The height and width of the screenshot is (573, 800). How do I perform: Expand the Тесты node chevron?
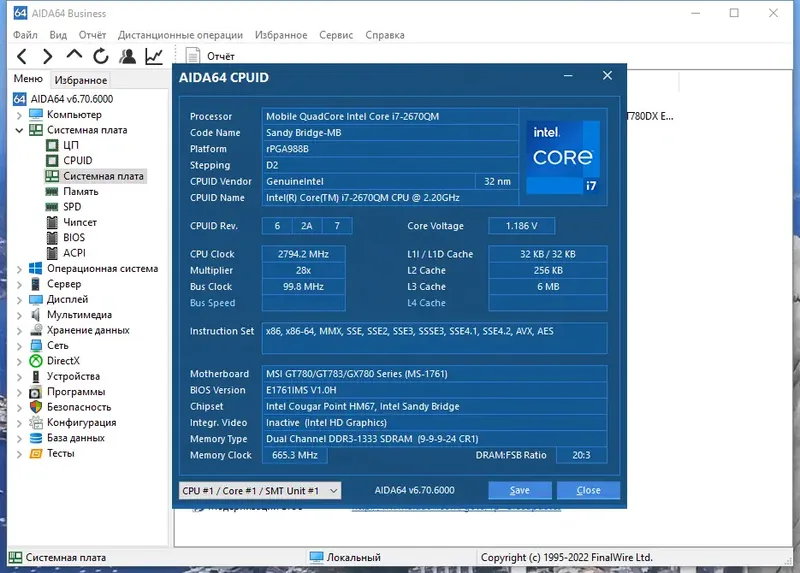19,454
